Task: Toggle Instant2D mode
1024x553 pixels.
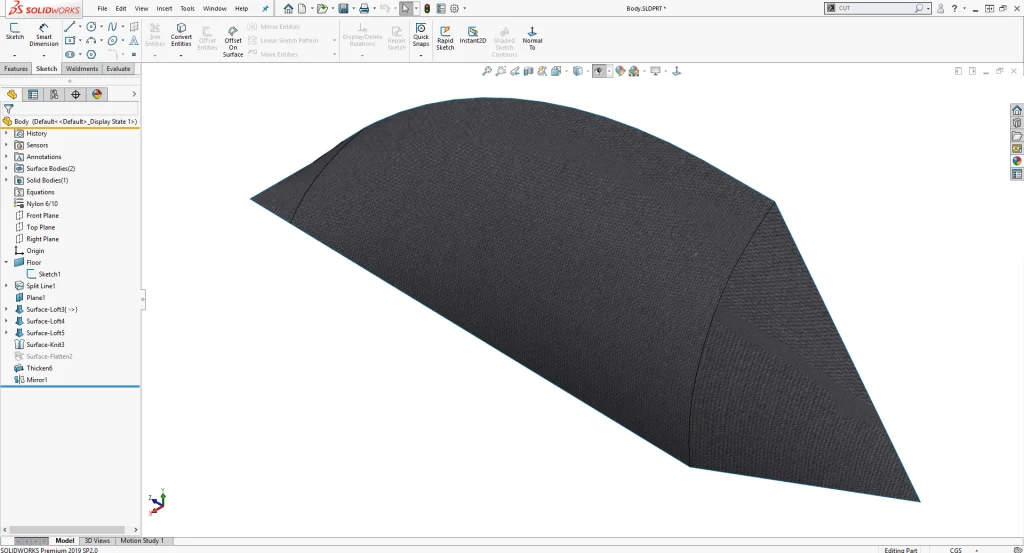Action: pyautogui.click(x=473, y=36)
